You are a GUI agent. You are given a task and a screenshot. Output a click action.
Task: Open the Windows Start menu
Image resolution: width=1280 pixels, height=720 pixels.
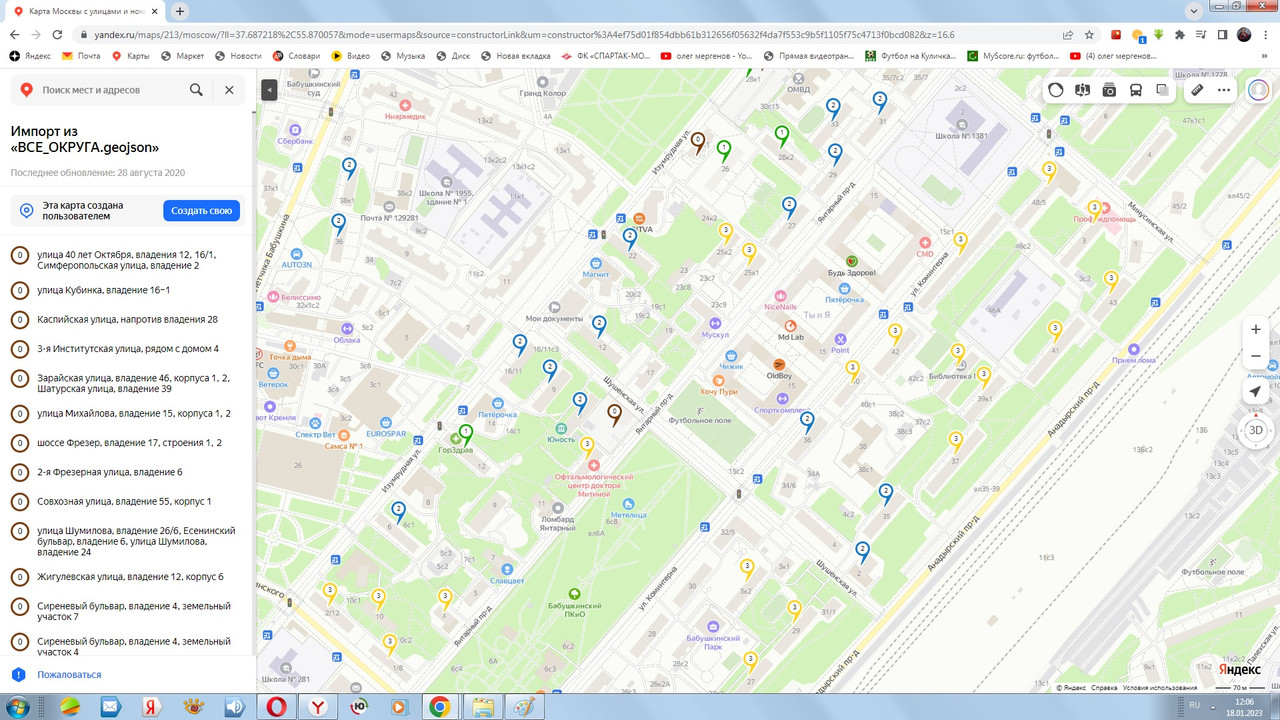[x=18, y=707]
